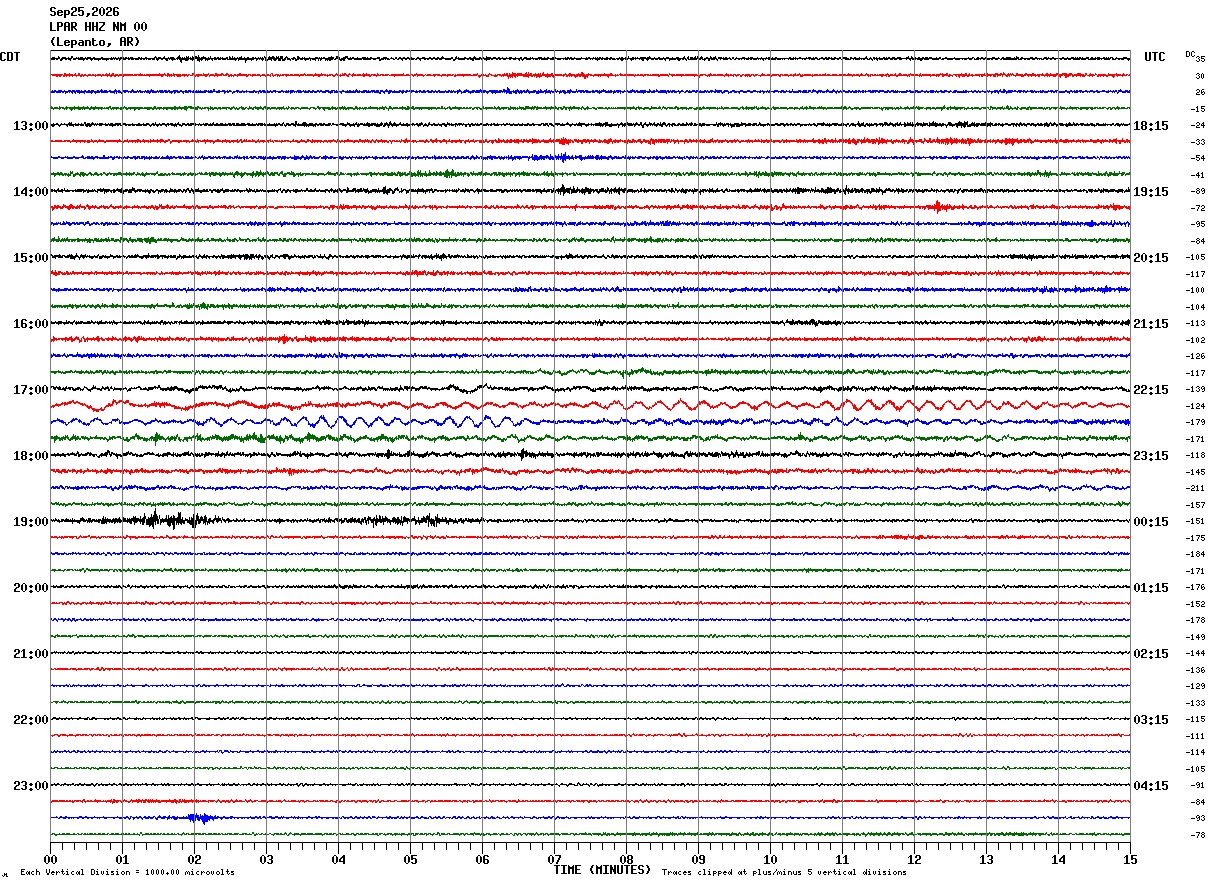Click the Each Vertical Division scale note
Image resolution: width=1210 pixels, height=886 pixels.
pos(127,873)
